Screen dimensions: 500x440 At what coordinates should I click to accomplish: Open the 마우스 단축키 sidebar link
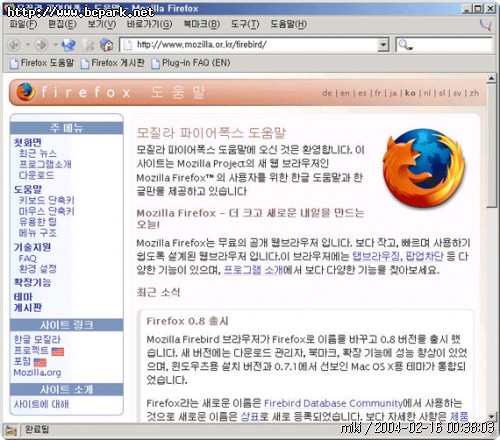tap(46, 211)
